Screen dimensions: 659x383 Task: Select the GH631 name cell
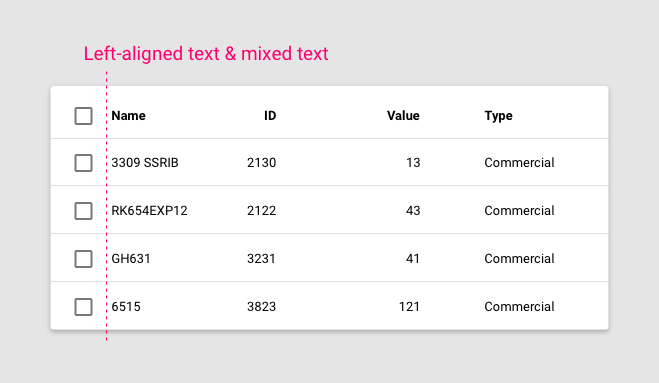(131, 259)
